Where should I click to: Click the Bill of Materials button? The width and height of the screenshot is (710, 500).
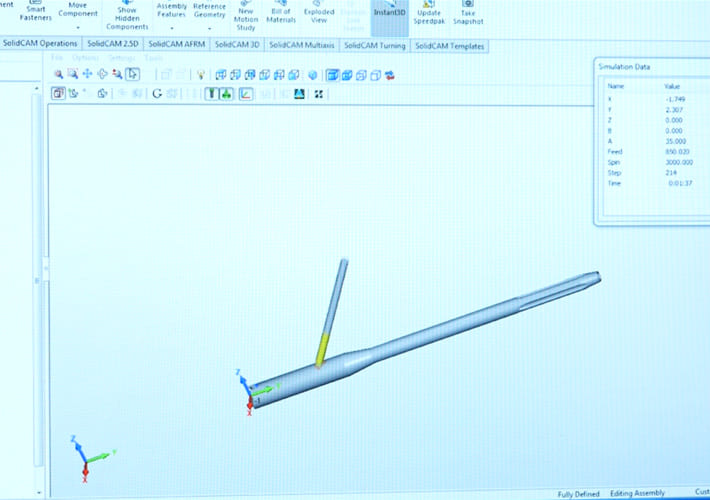pos(281,14)
